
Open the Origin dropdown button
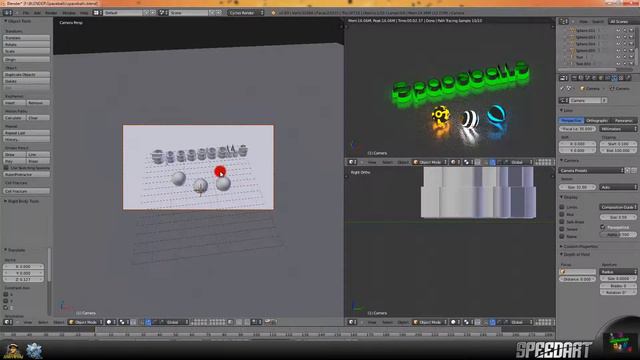click(x=27, y=60)
